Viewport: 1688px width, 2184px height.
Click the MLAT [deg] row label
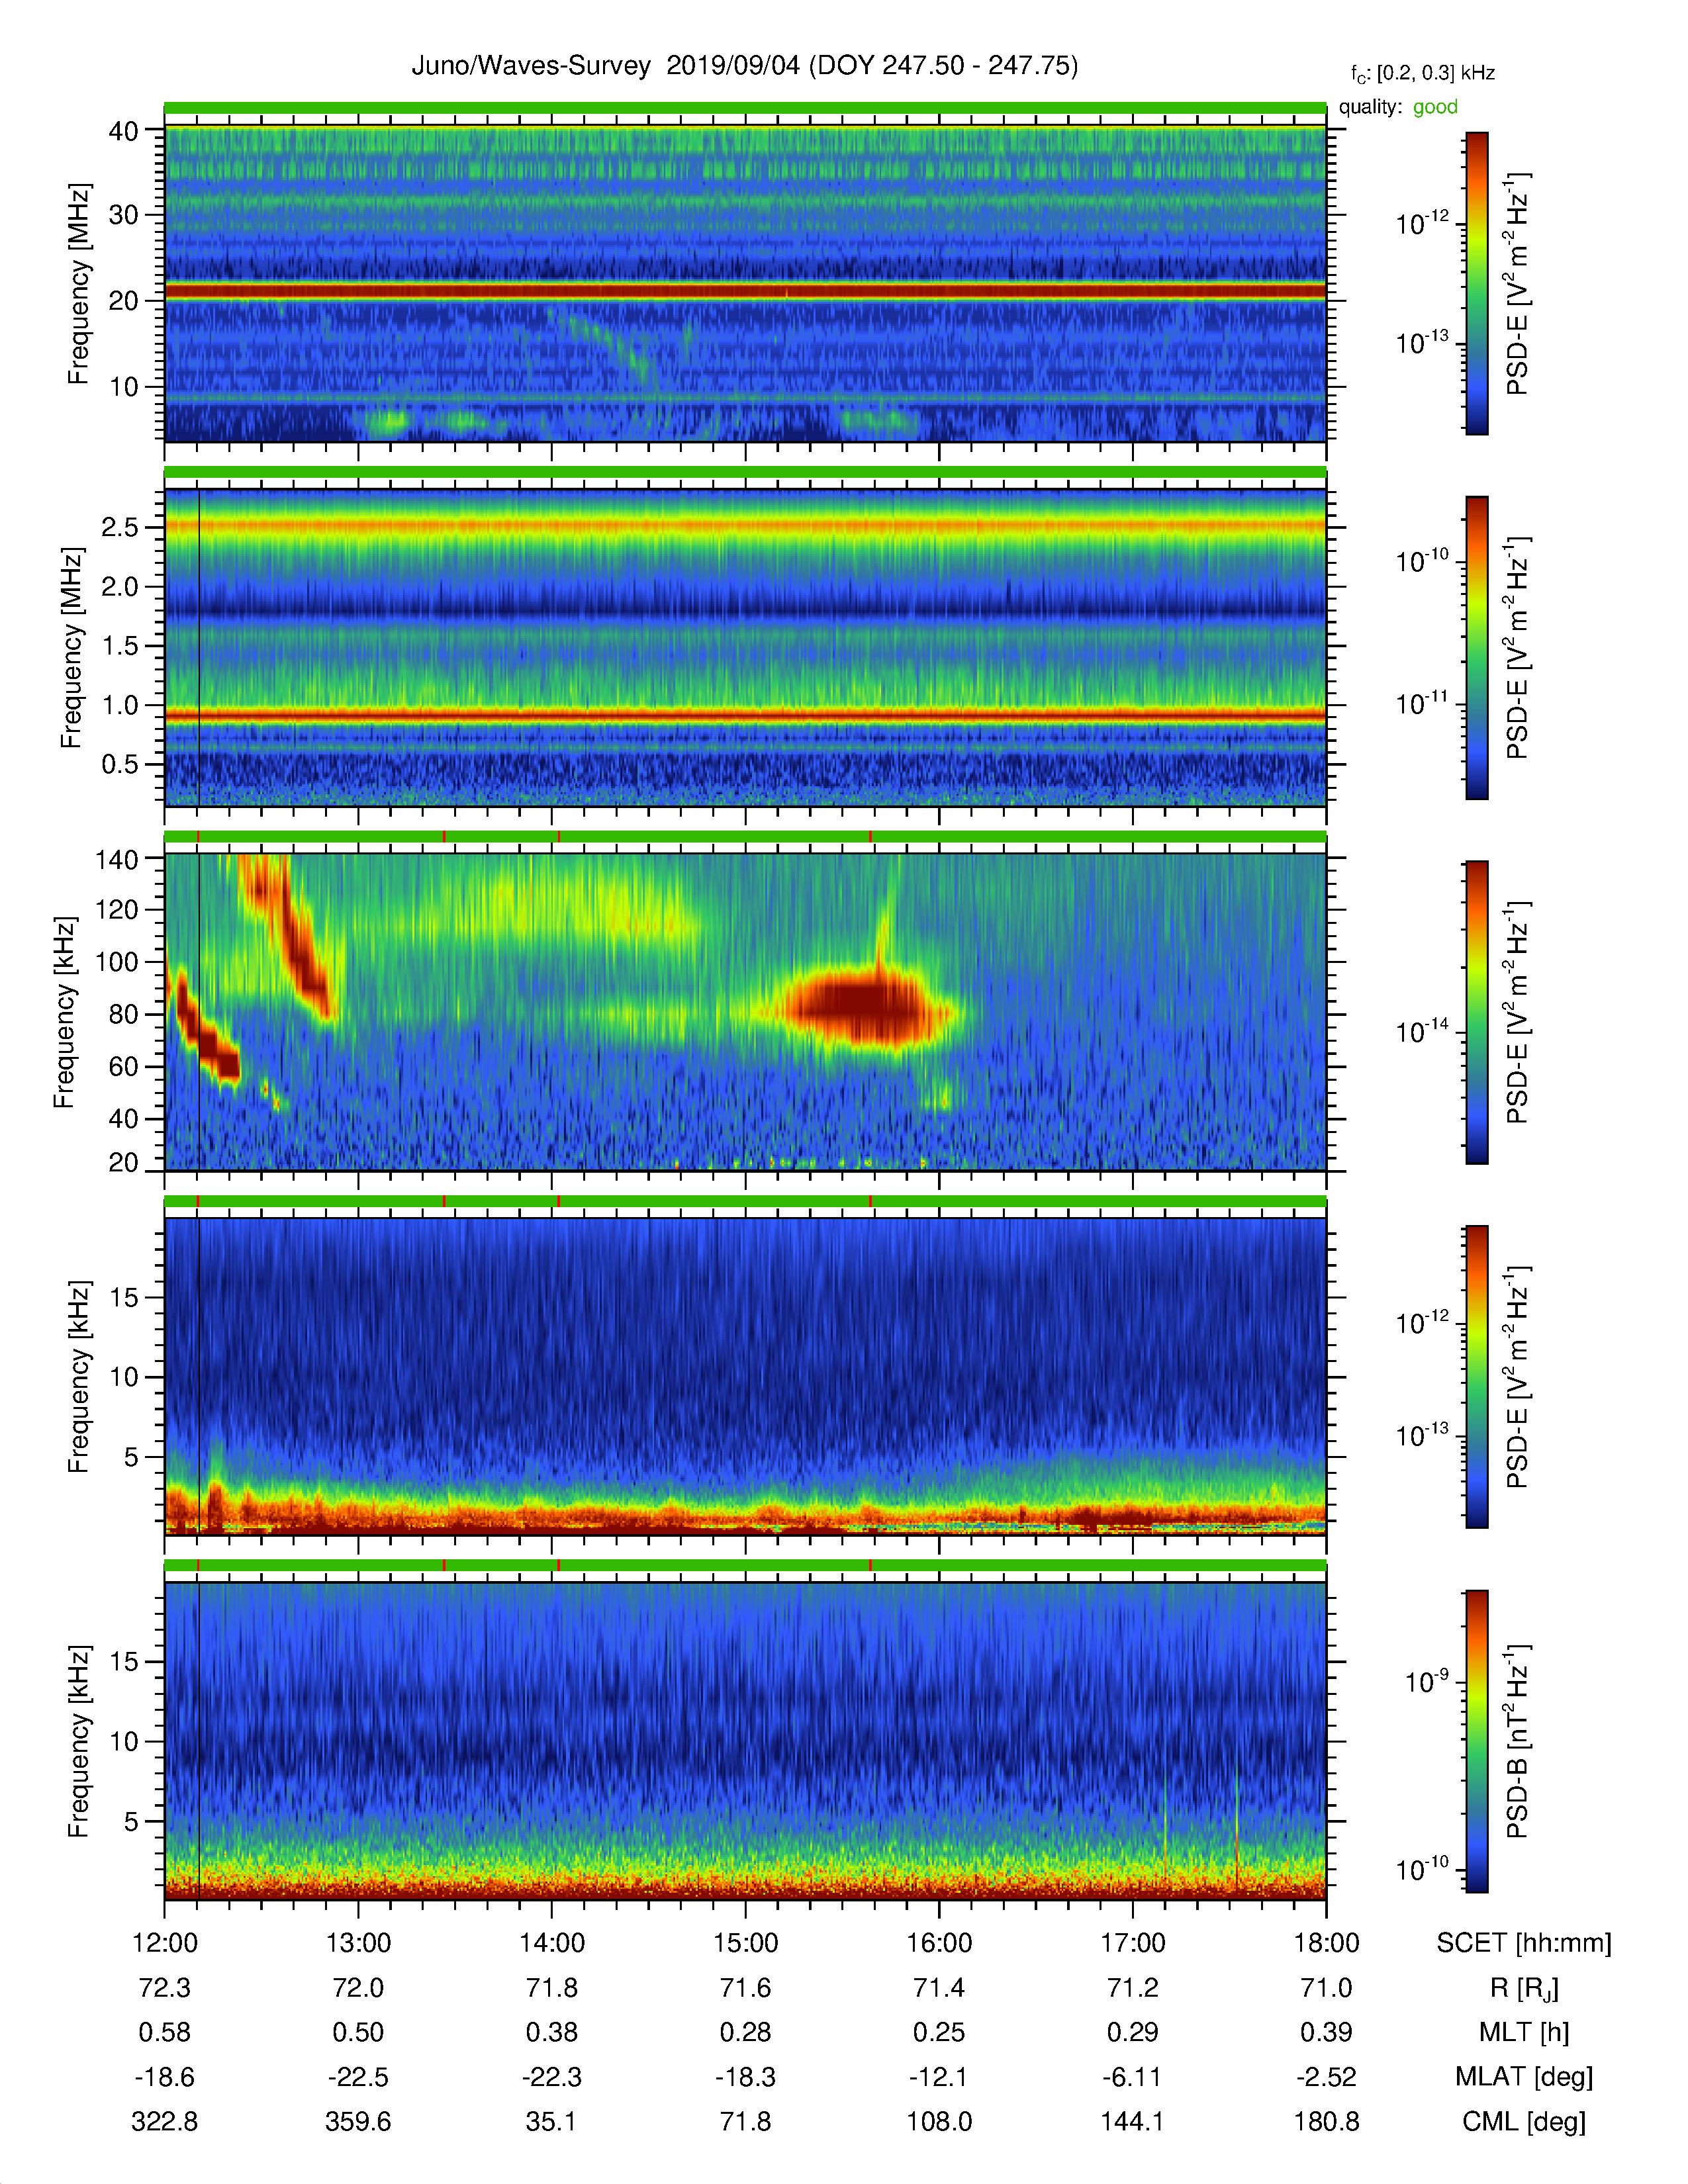[x=1524, y=2077]
